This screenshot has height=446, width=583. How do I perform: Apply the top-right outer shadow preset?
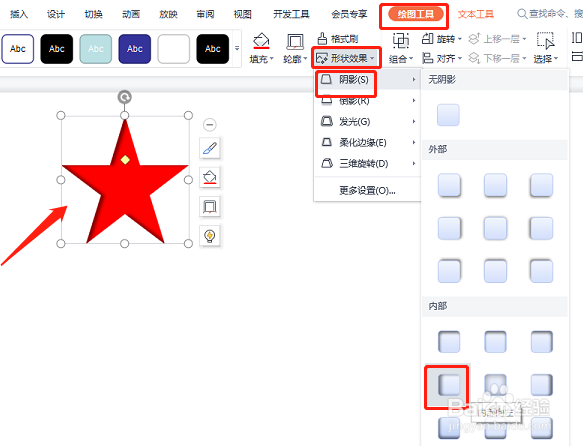click(541, 185)
